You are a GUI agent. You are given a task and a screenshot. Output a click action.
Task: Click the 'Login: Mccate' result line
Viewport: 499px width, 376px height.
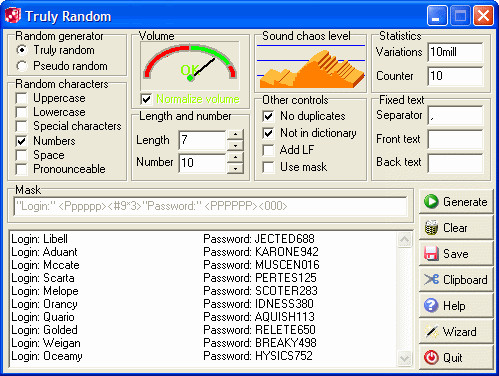[x=45, y=265]
